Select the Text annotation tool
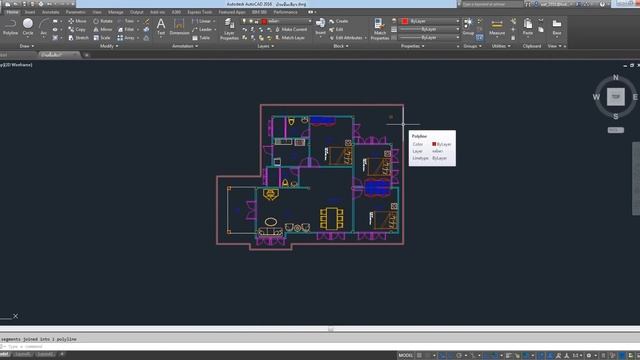 [x=161, y=27]
